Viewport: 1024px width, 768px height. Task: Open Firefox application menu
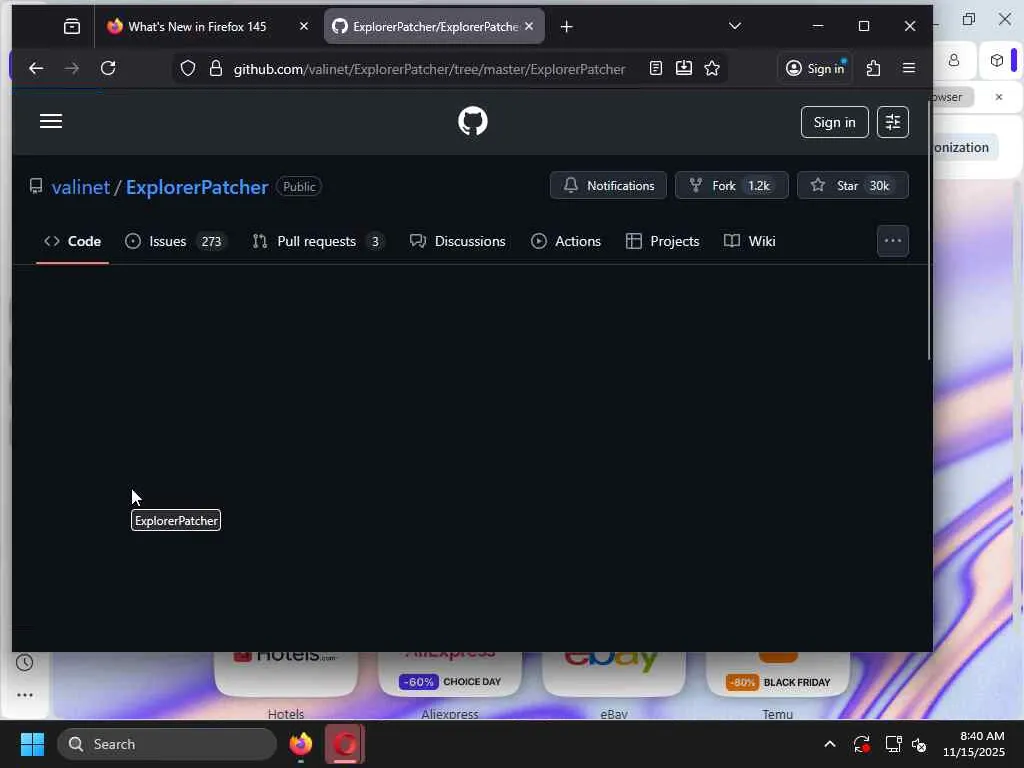click(908, 69)
